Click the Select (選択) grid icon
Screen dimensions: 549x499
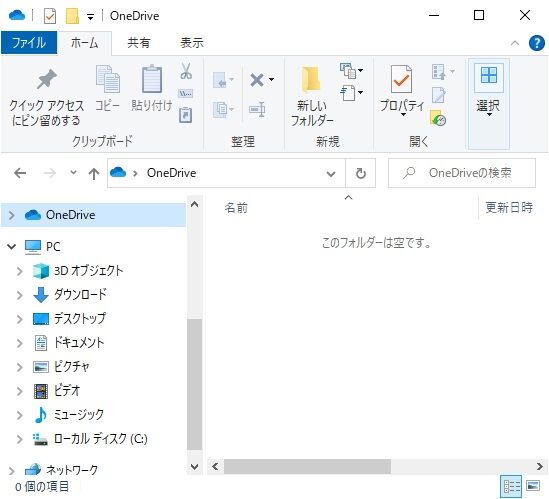click(x=489, y=75)
